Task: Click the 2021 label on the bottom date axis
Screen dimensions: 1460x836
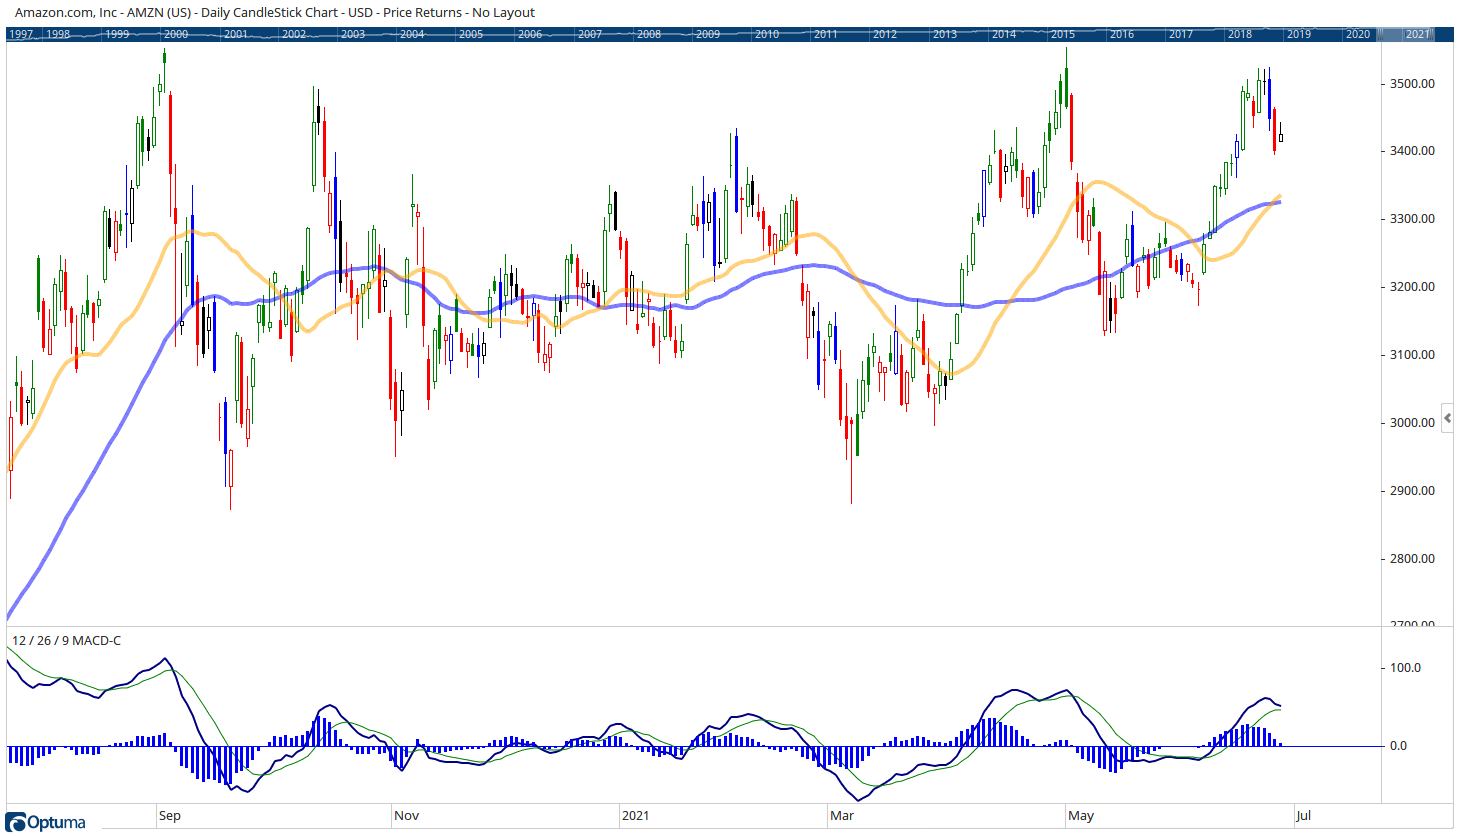Action: pos(635,816)
